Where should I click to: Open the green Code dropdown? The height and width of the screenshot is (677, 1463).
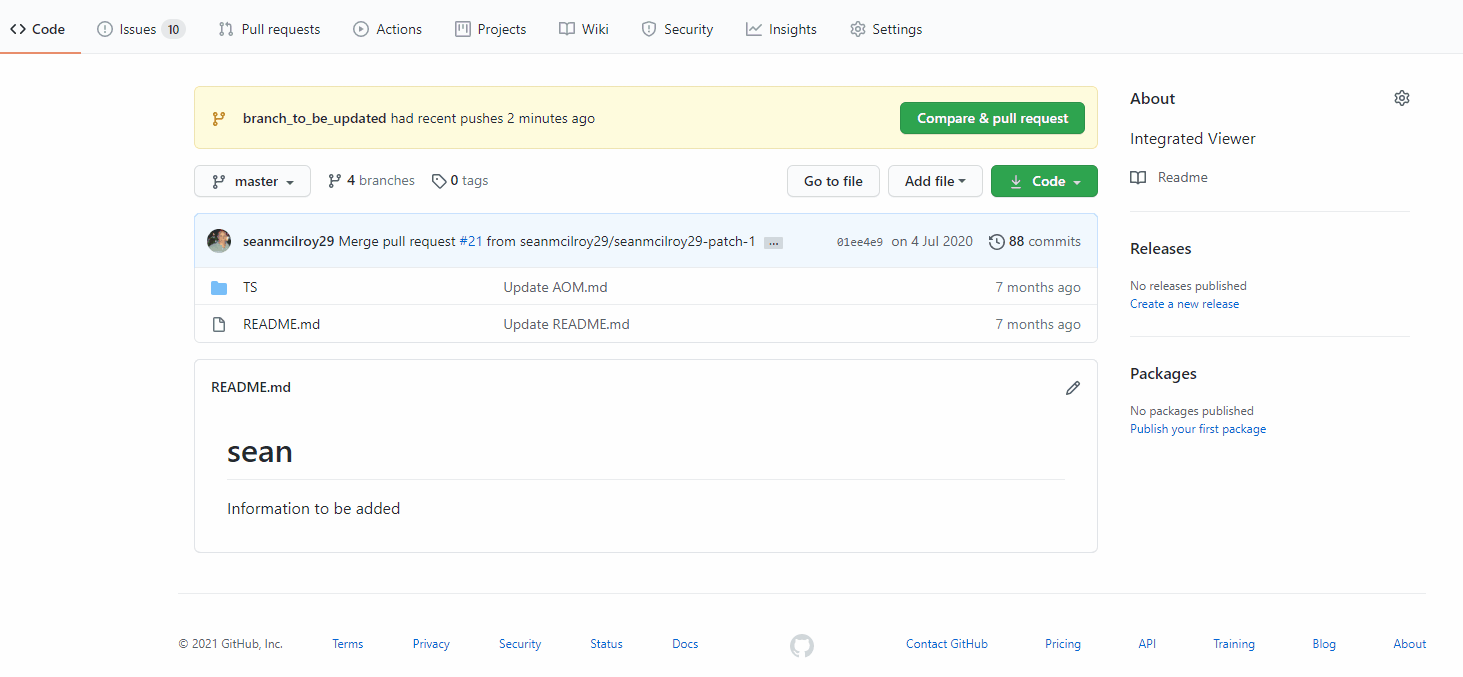pos(1044,181)
